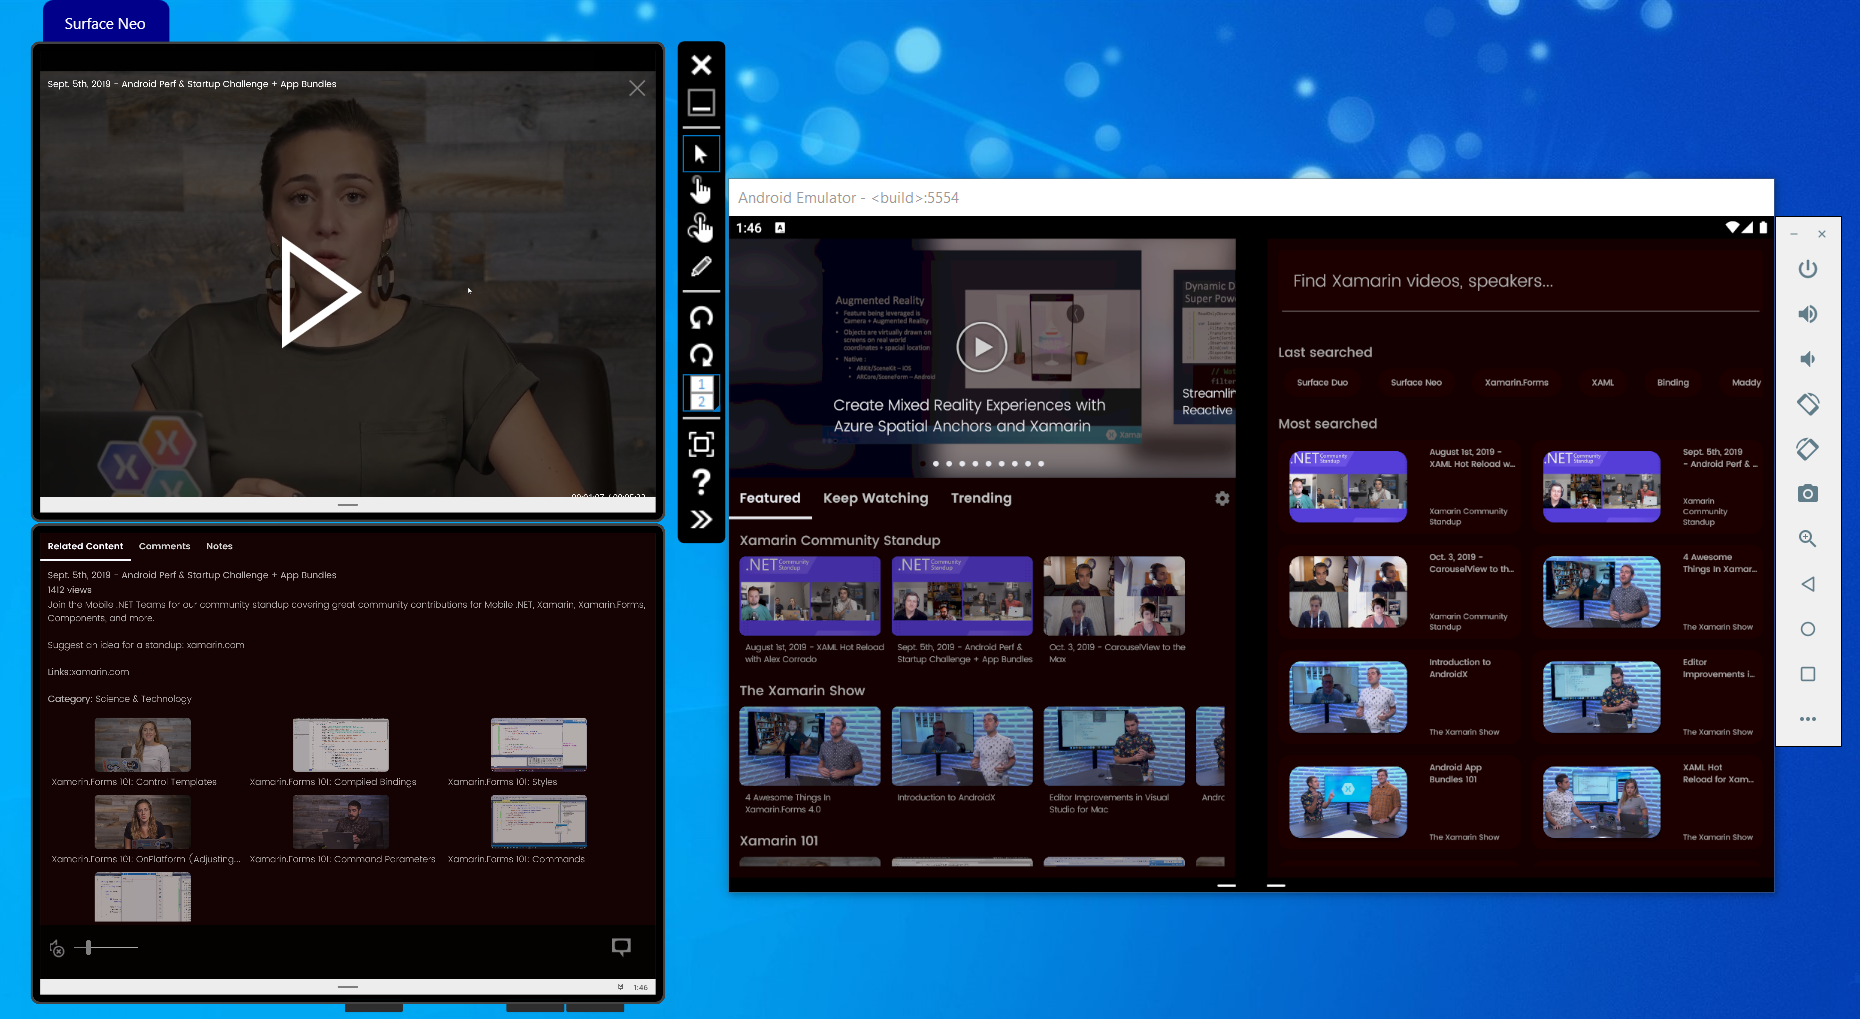1860x1019 pixels.
Task: Open the Related Content tab
Action: pos(85,546)
